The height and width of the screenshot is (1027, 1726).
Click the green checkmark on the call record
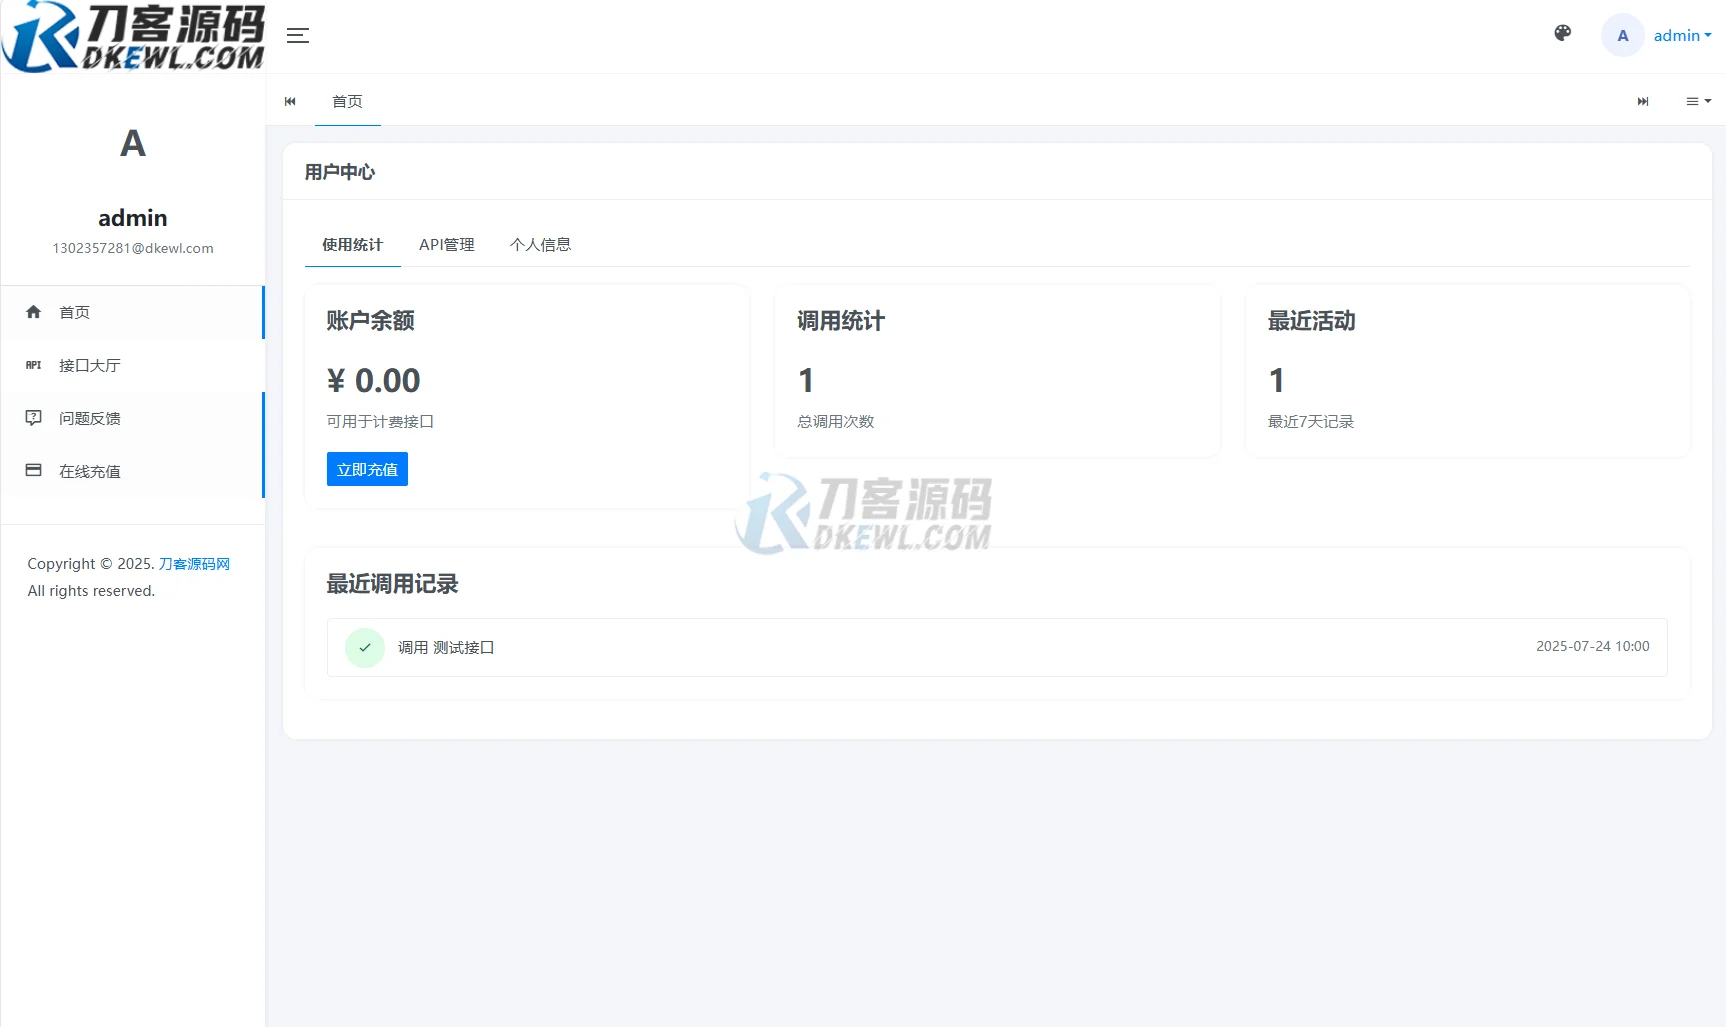364,647
